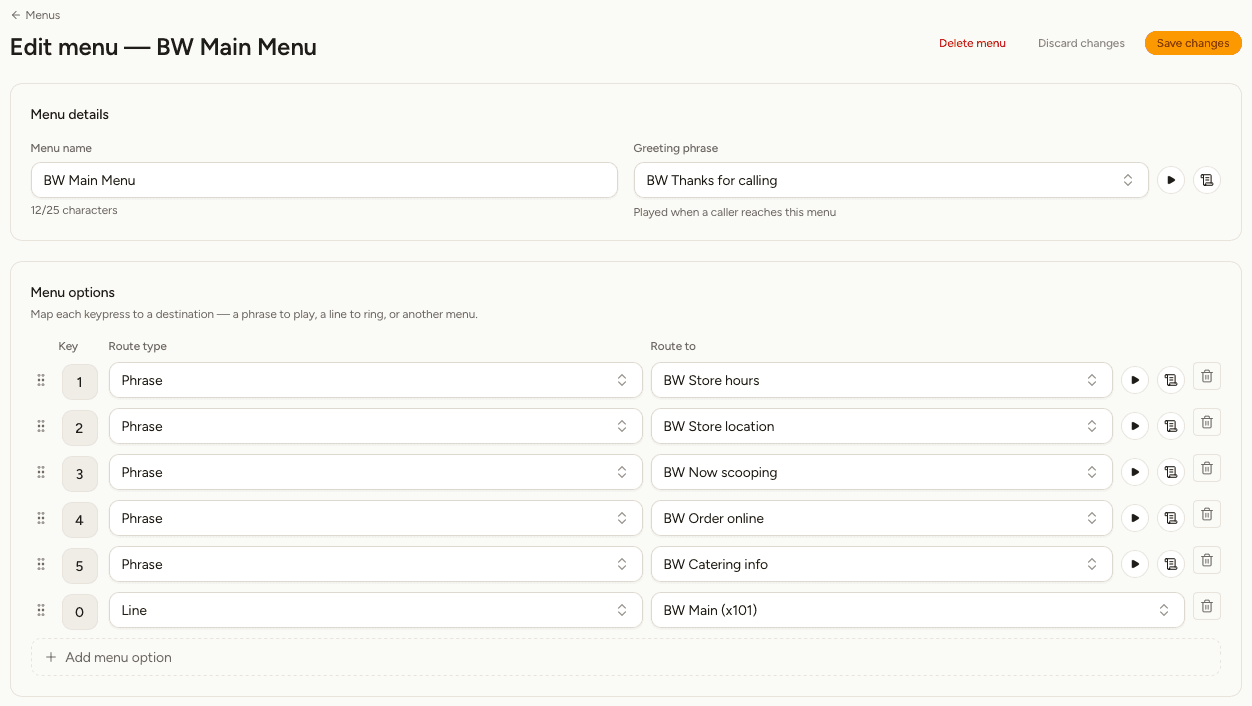Open the BW Now scooping route dropdown
This screenshot has width=1252, height=706.
coord(881,472)
